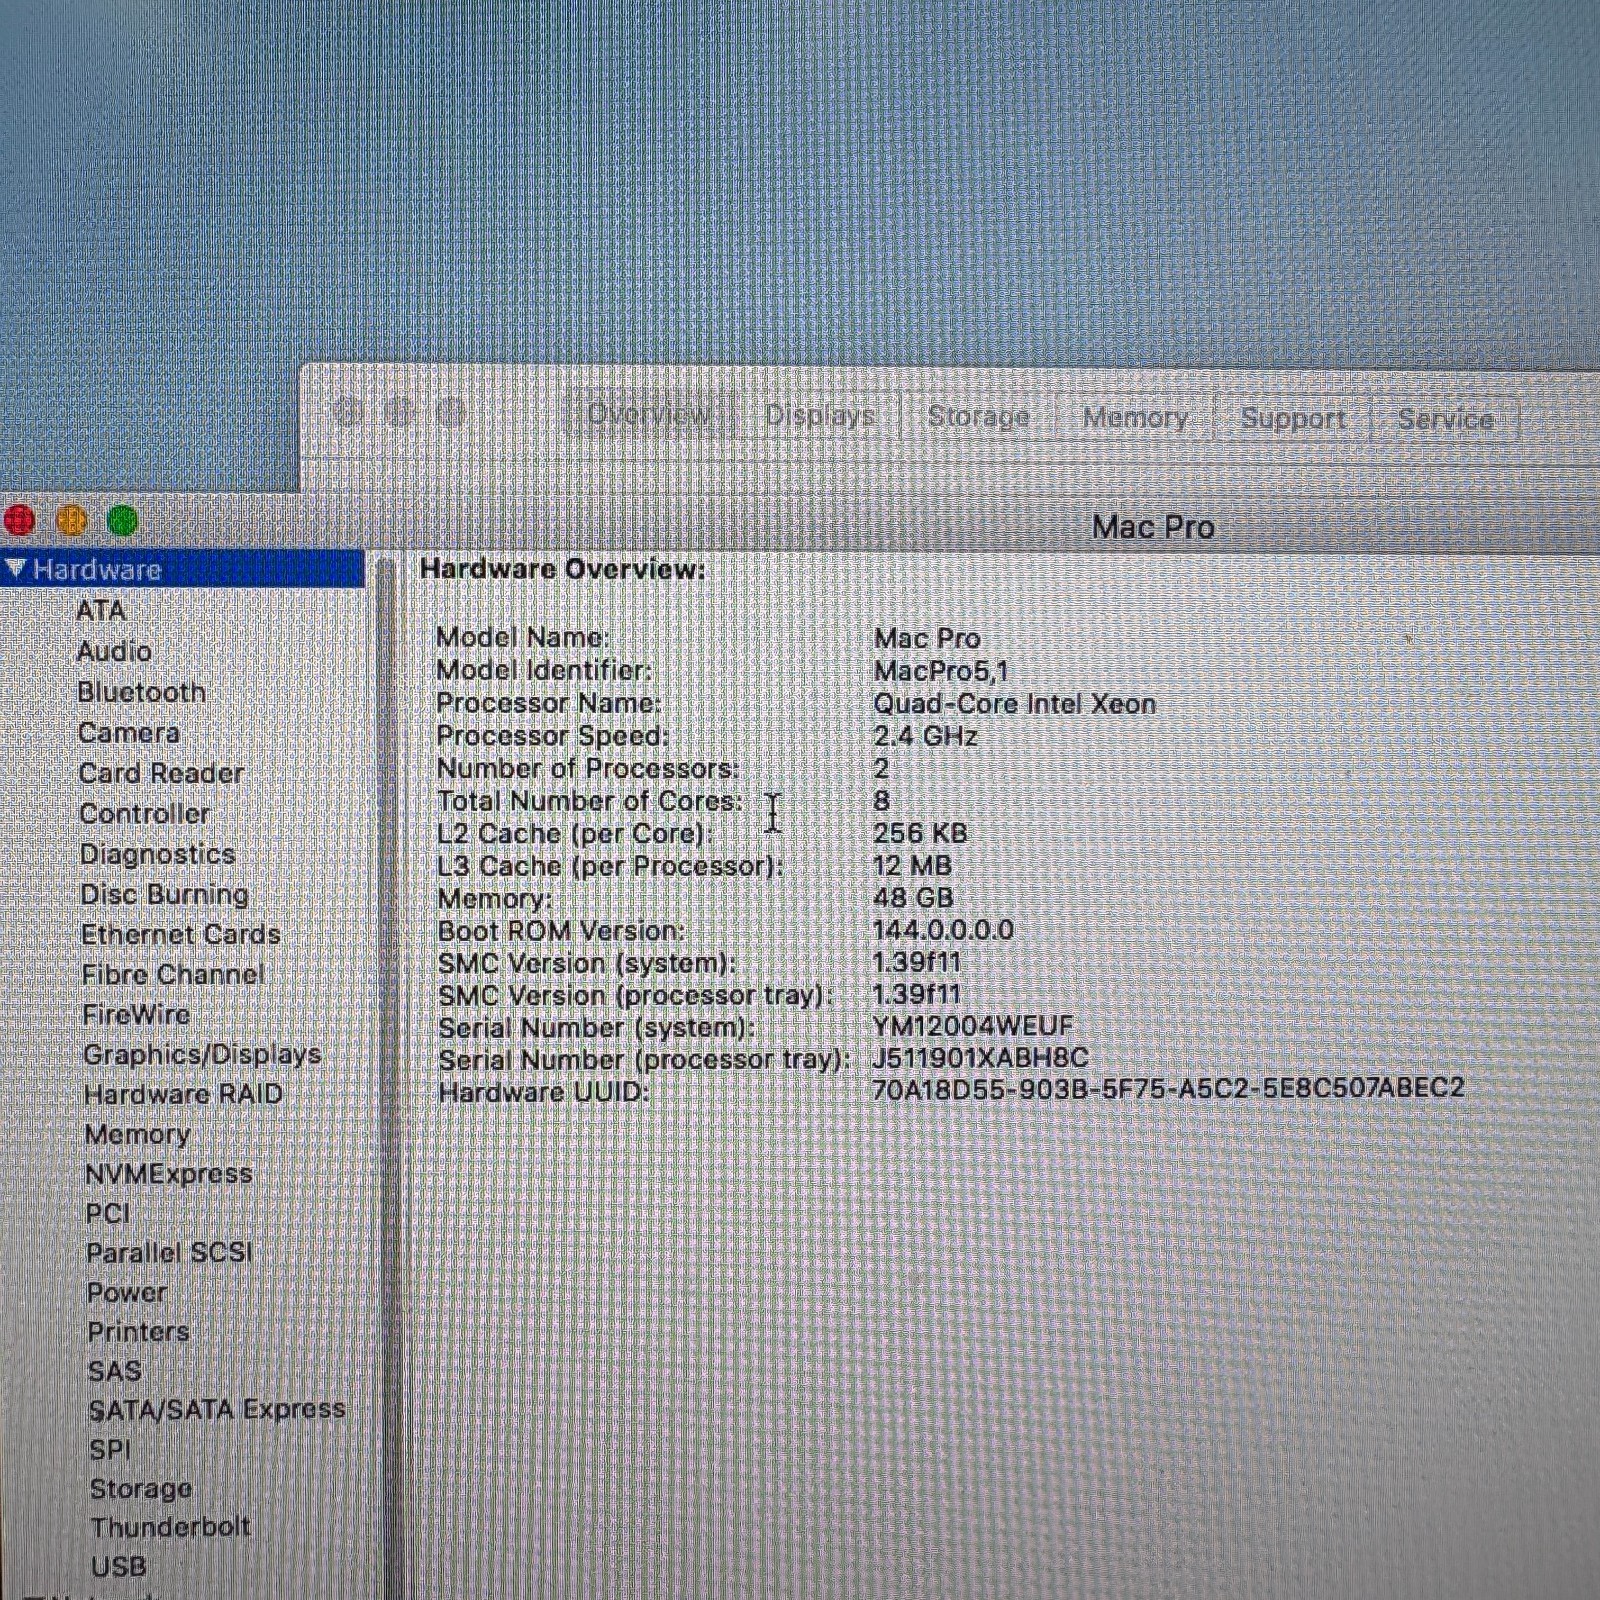Screen dimensions: 1600x1600
Task: Open the Service tab in About This Mac
Action: pyautogui.click(x=1445, y=419)
